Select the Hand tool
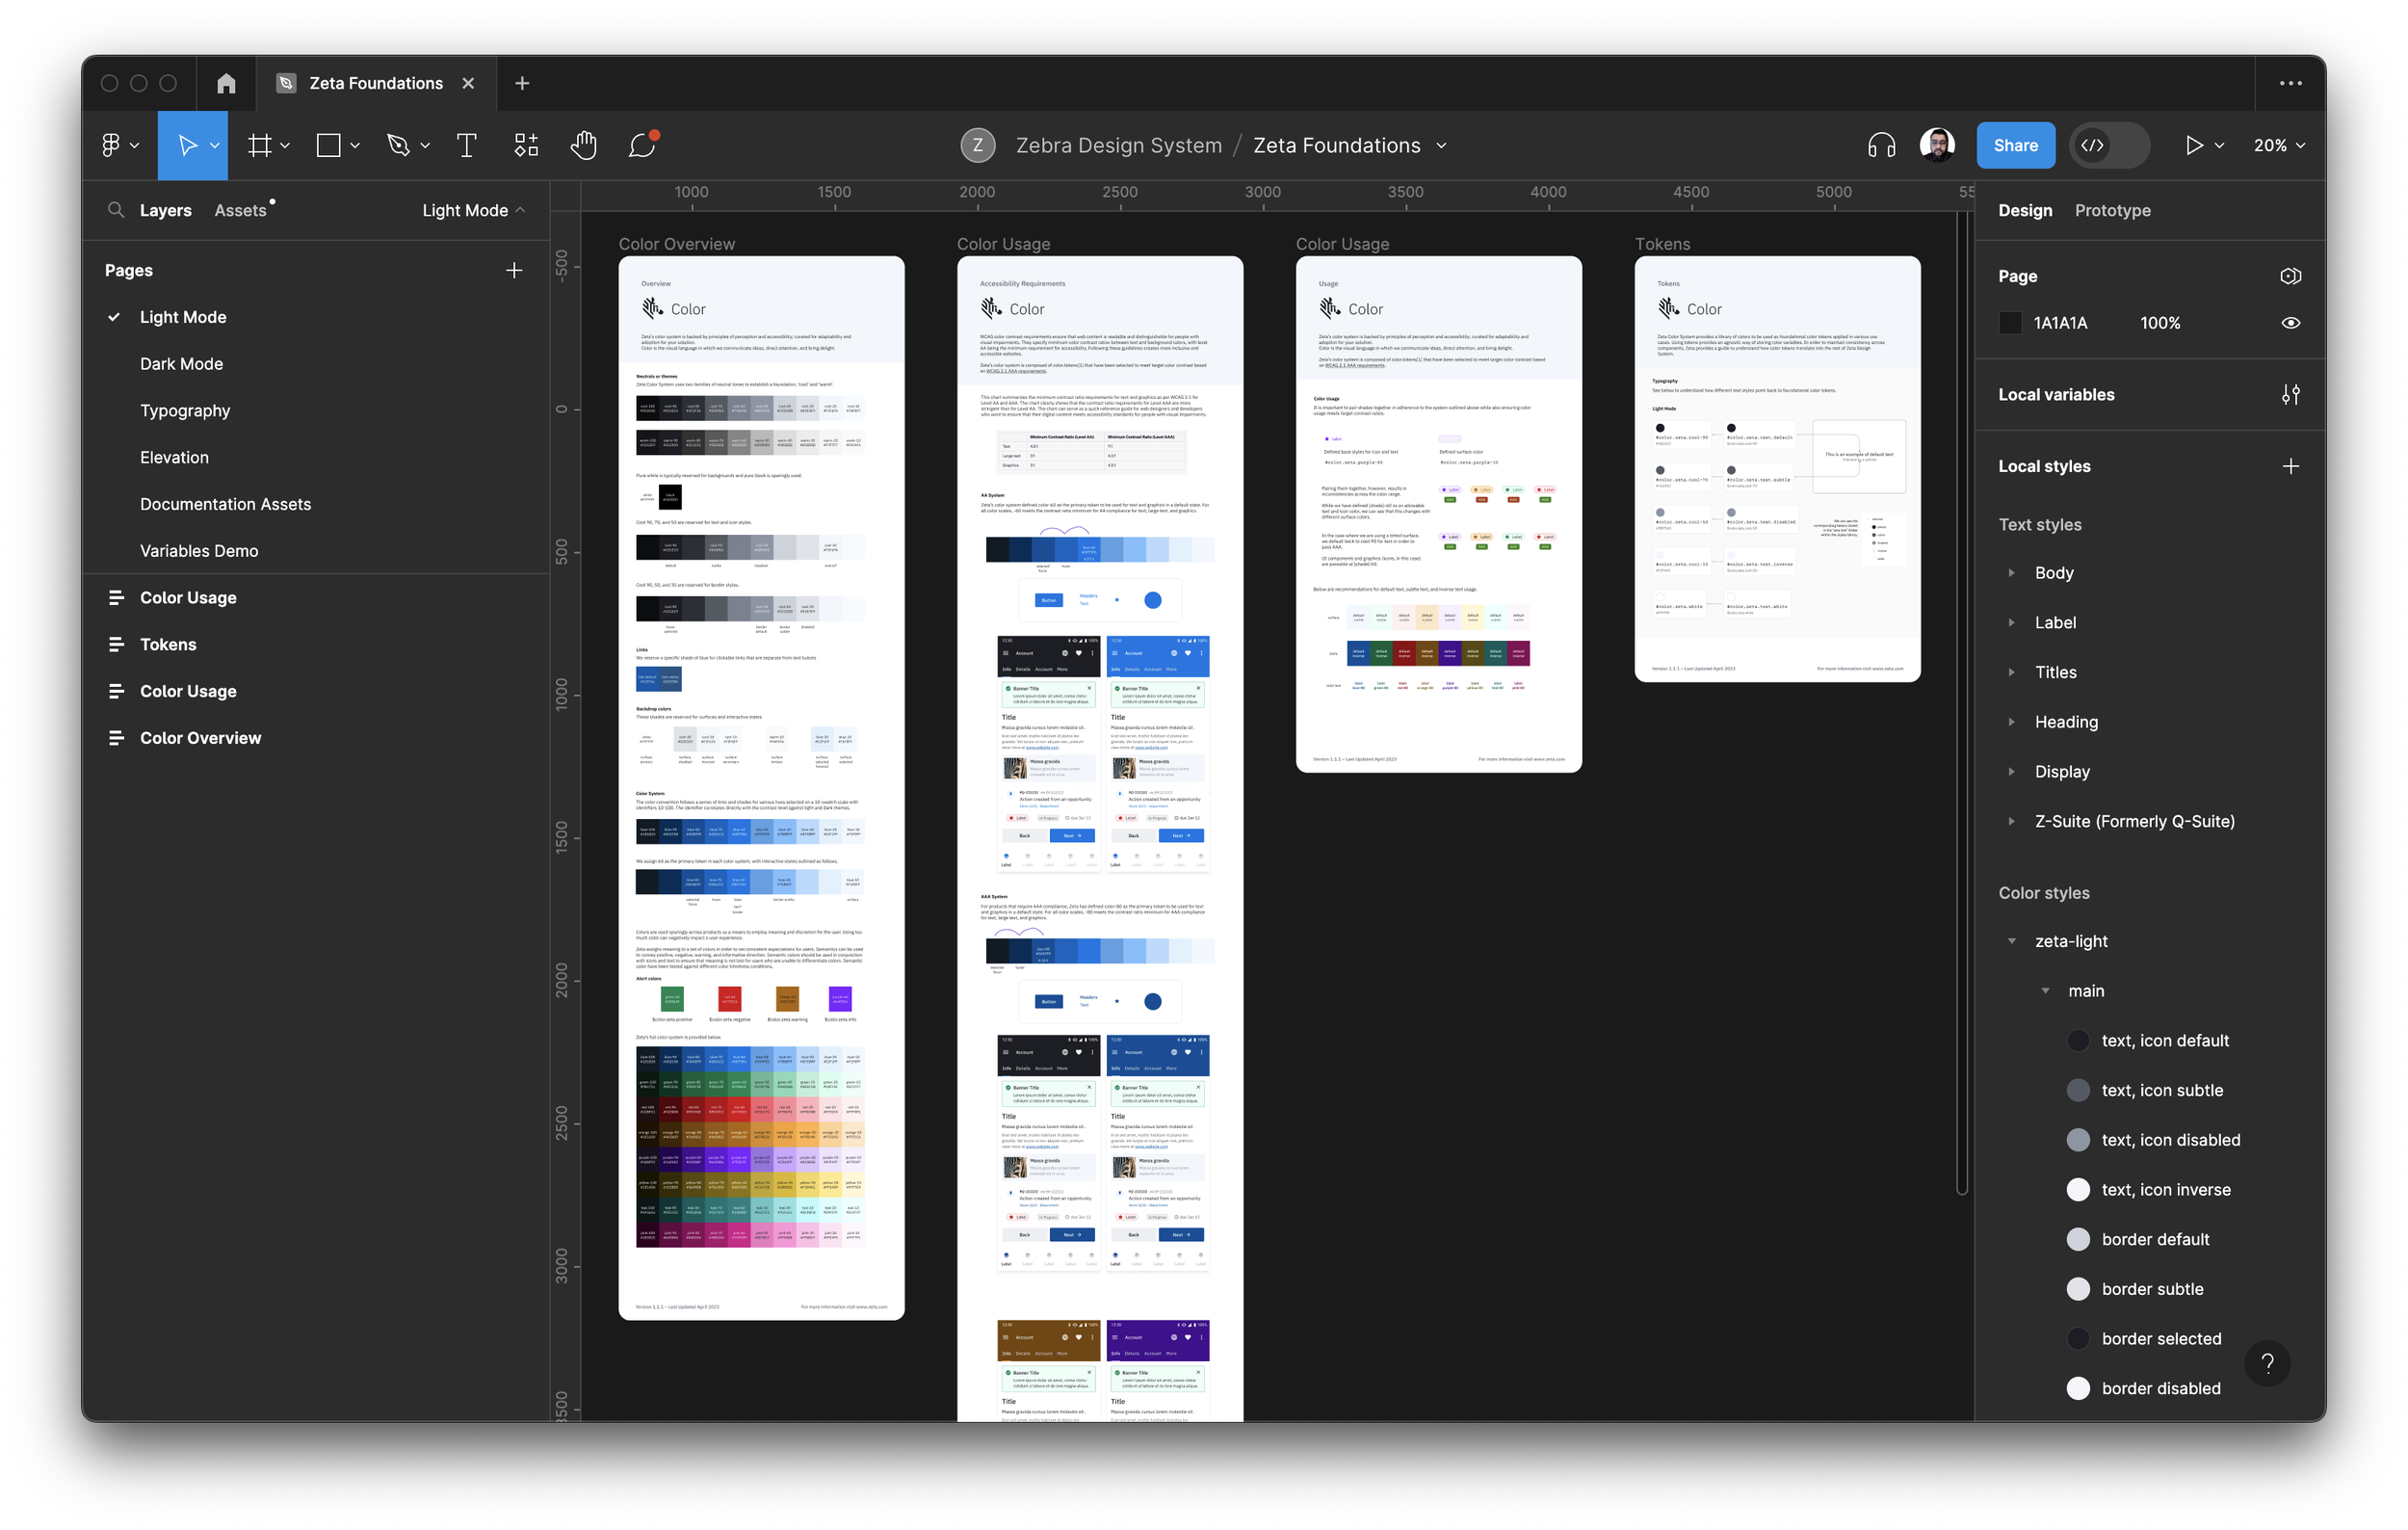The width and height of the screenshot is (2408, 1530). click(583, 146)
